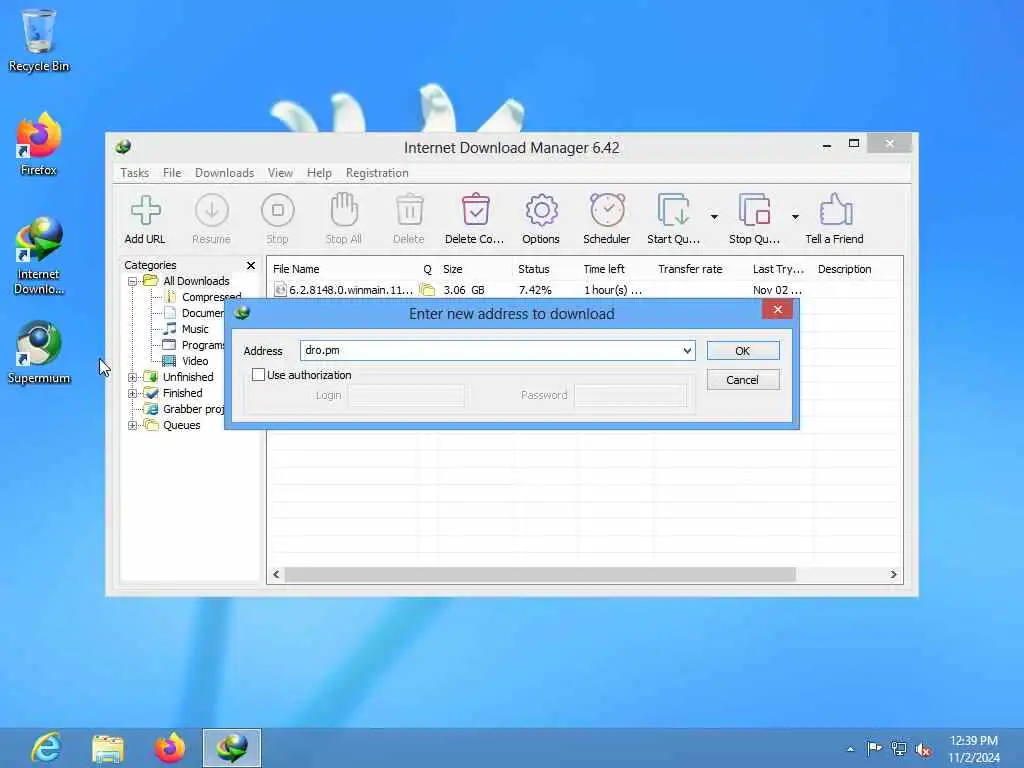Sort by the Transfer rate column header
This screenshot has width=1024, height=768.
(x=690, y=269)
